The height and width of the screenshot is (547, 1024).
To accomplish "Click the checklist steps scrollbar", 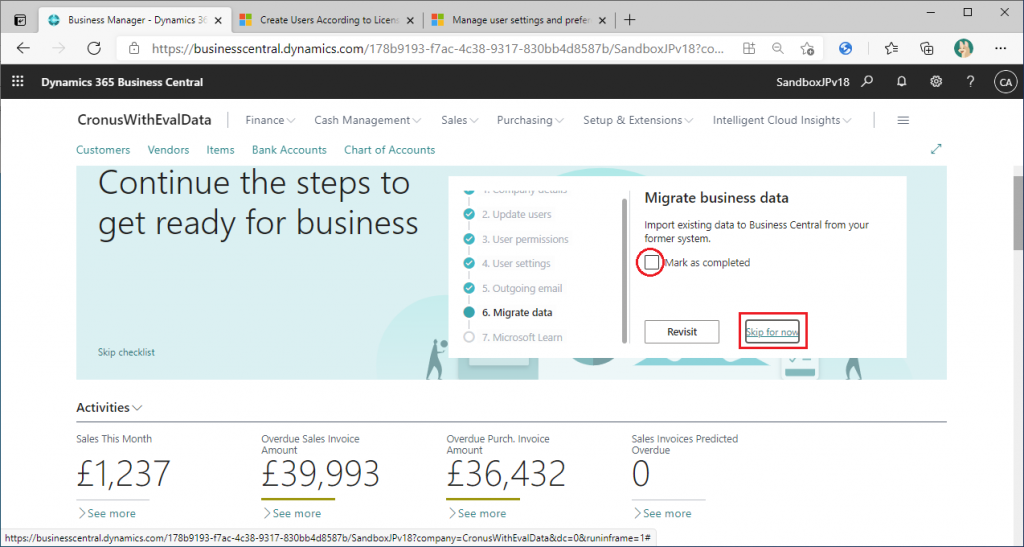I will [x=625, y=270].
